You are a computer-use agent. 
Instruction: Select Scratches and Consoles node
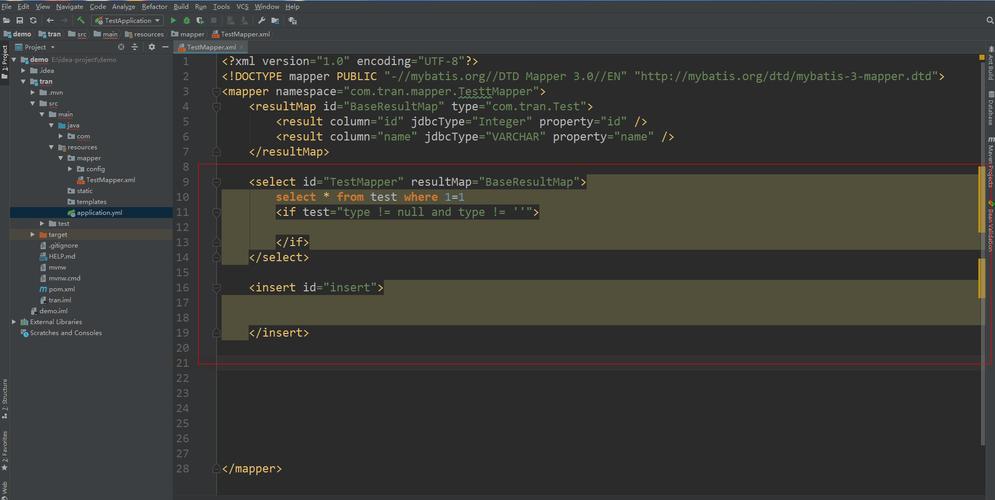[x=61, y=333]
